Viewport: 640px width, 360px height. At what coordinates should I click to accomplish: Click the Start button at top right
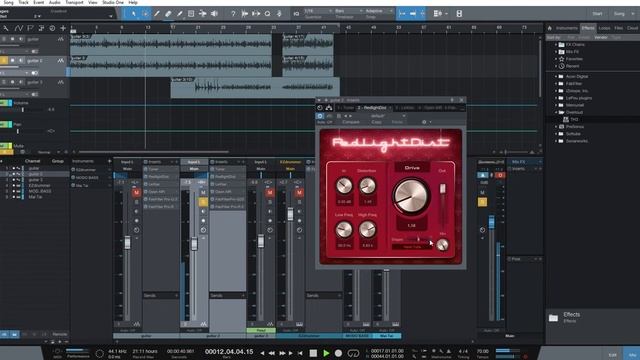(x=597, y=14)
